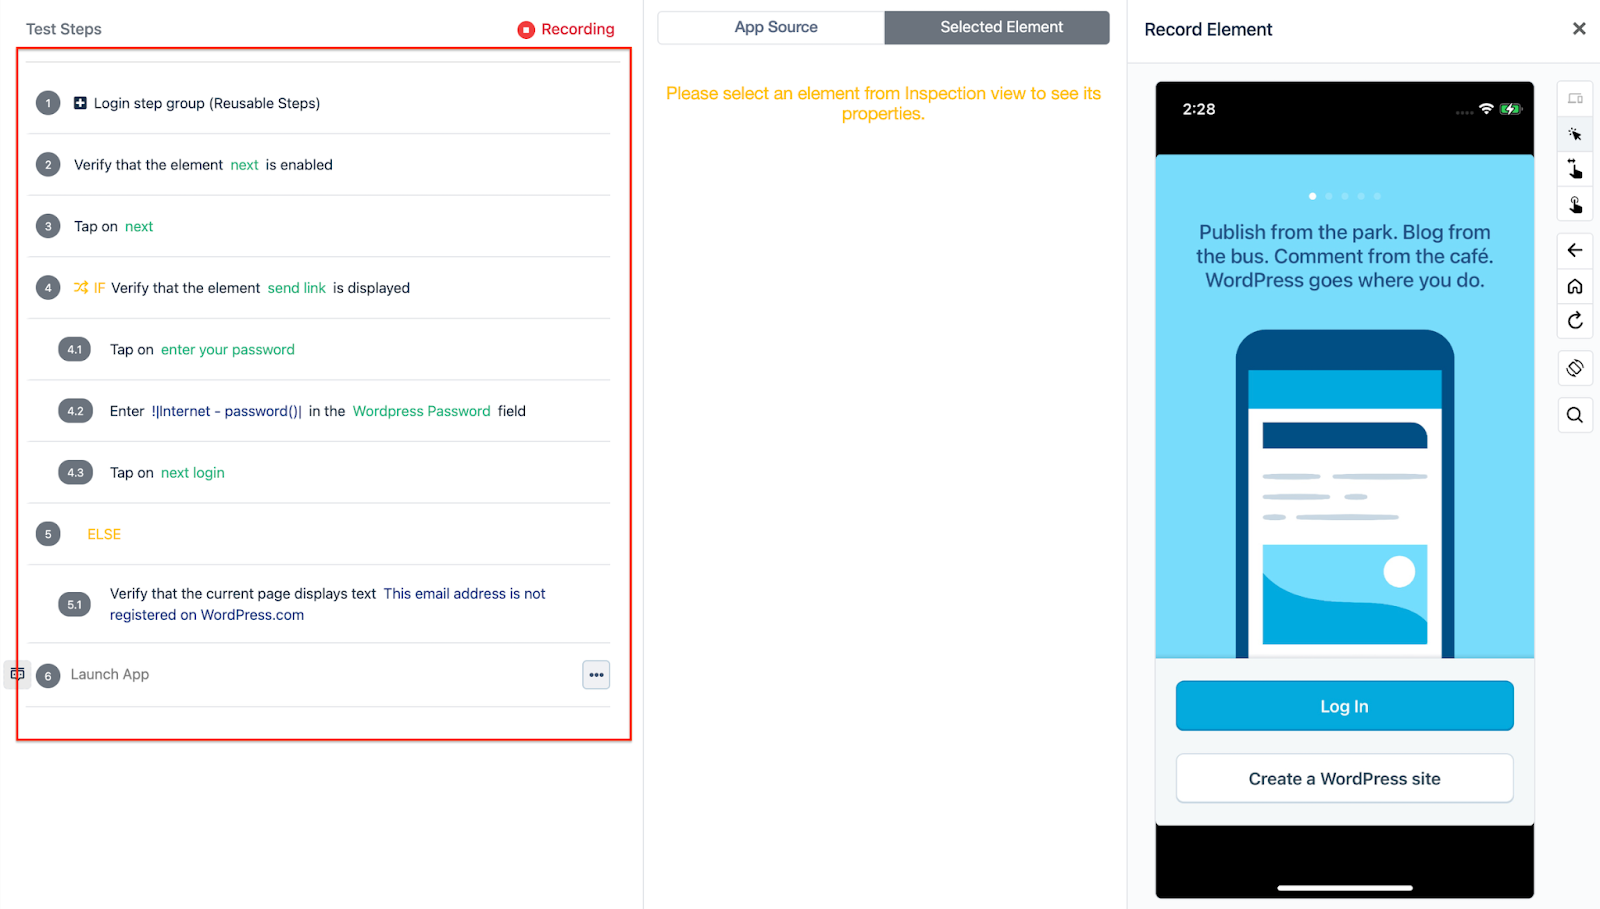Select the tap gesture tool
This screenshot has height=909, width=1600.
click(1575, 205)
